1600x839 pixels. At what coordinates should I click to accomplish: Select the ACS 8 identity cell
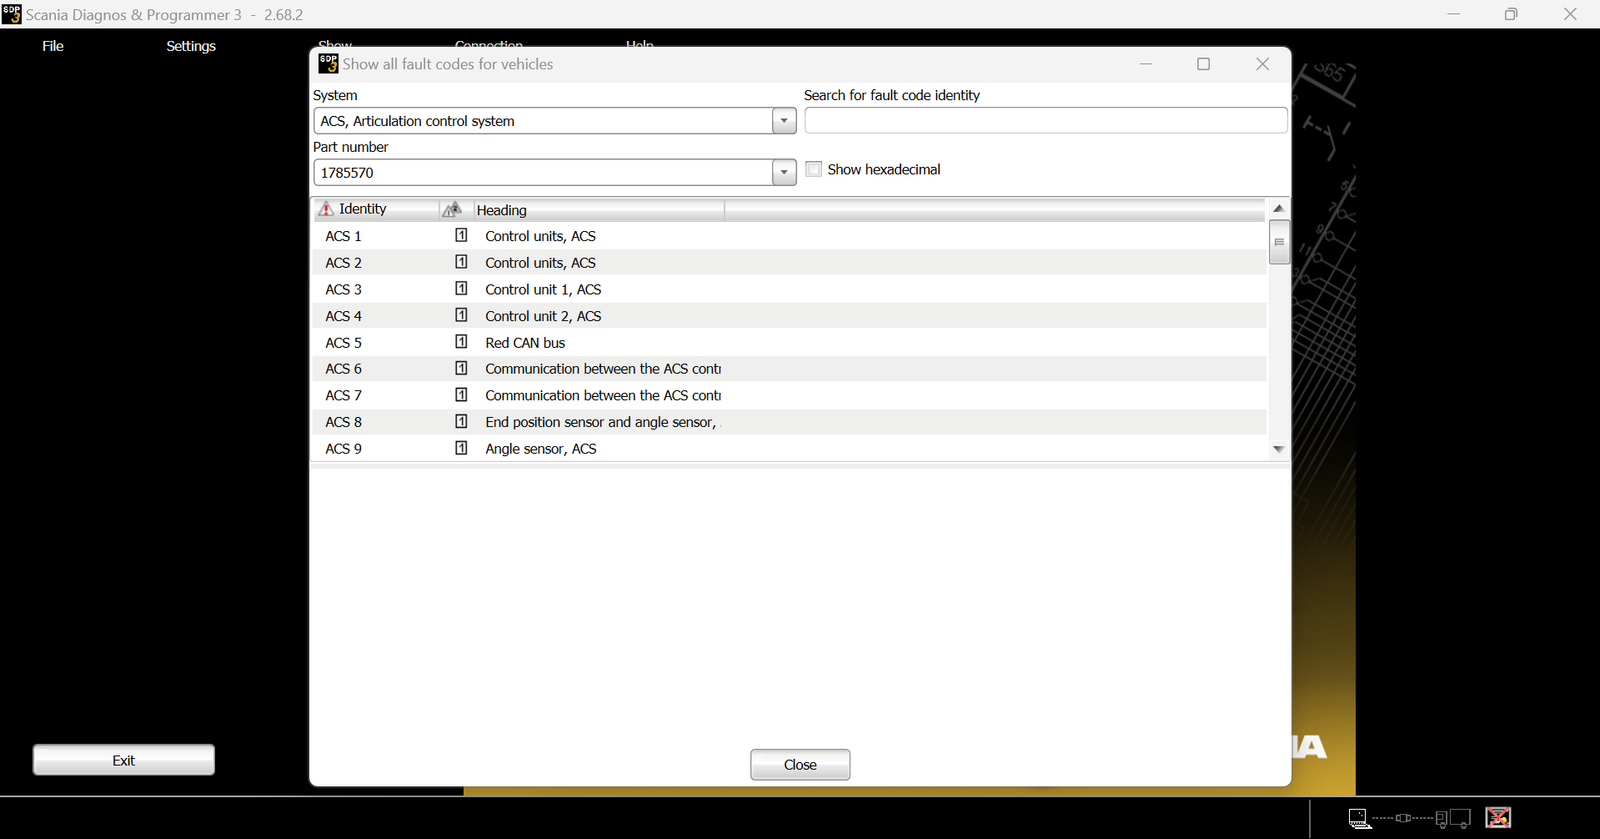point(343,422)
